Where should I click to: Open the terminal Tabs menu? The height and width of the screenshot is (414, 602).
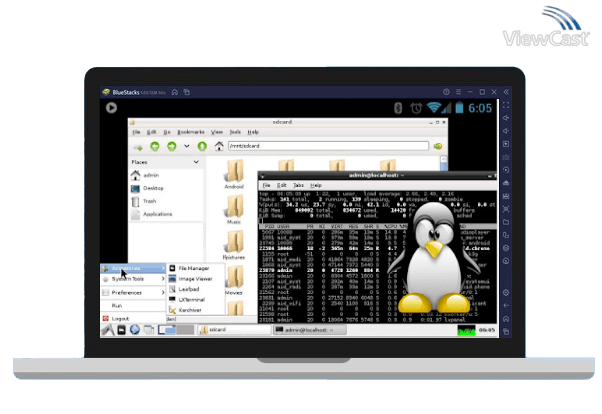pos(298,185)
